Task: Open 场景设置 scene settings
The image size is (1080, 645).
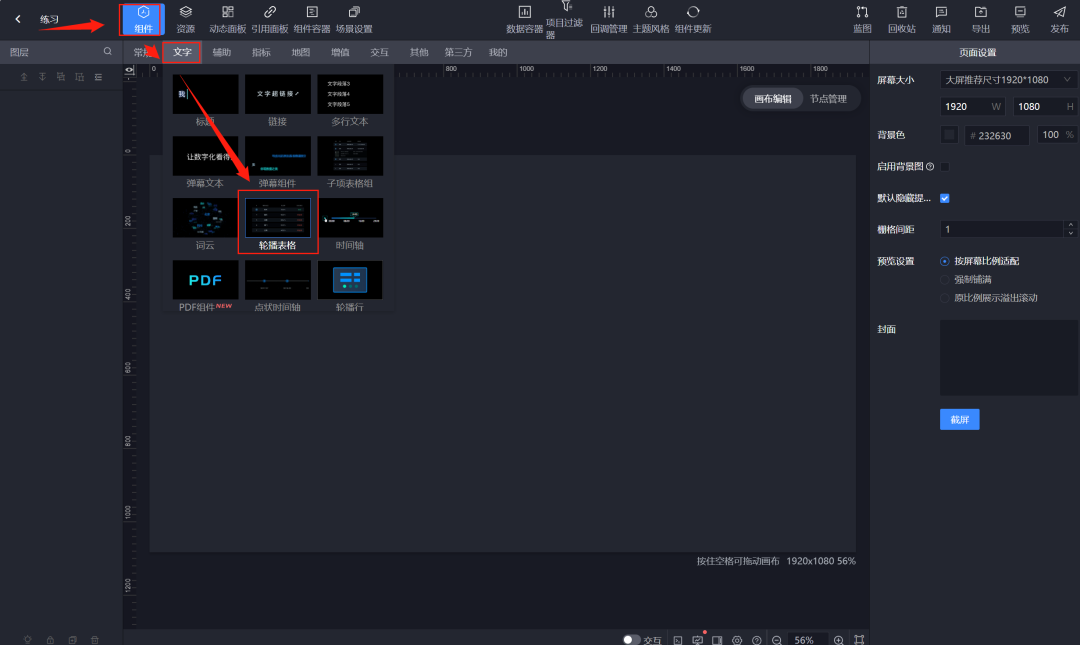Action: [354, 19]
